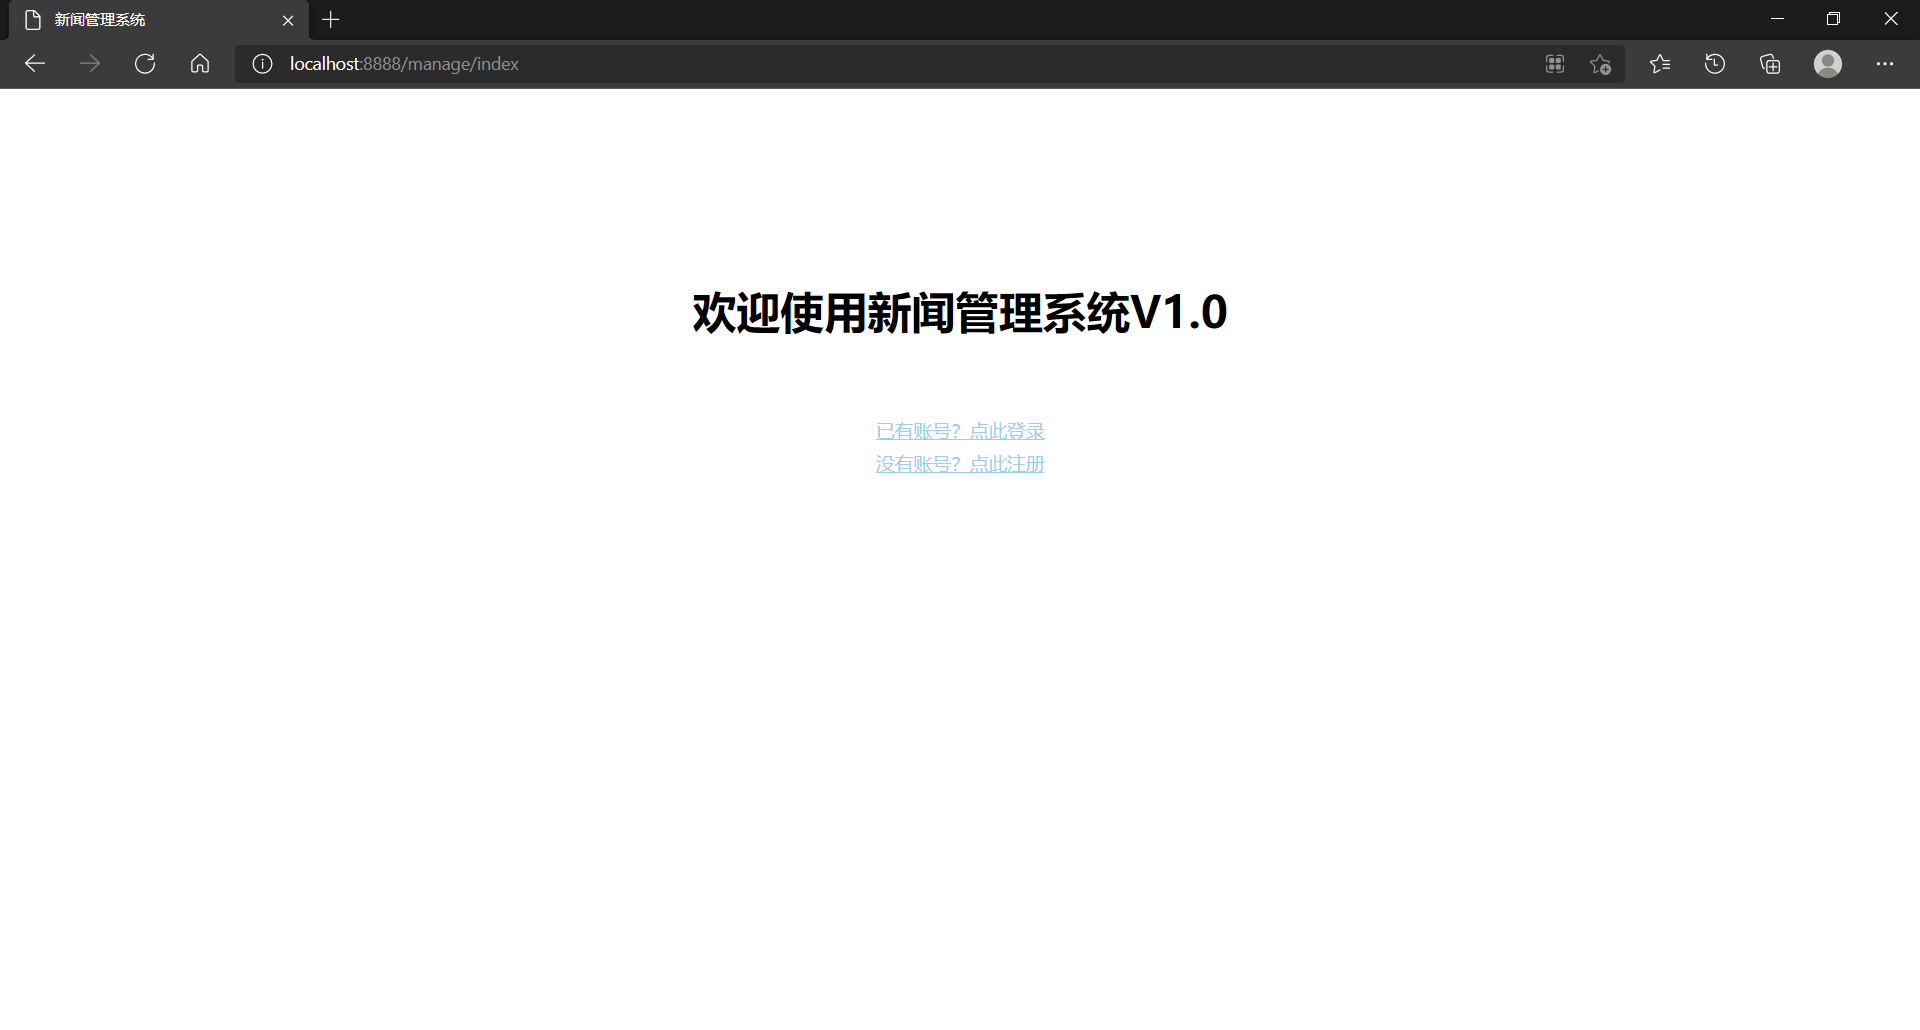
Task: Open the Collections panel
Action: (x=1770, y=63)
